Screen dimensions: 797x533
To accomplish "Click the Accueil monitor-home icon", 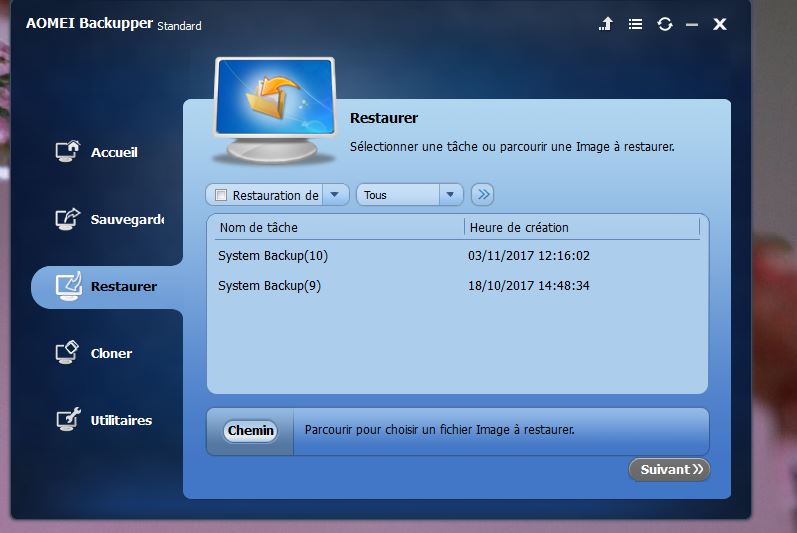I will coord(68,151).
